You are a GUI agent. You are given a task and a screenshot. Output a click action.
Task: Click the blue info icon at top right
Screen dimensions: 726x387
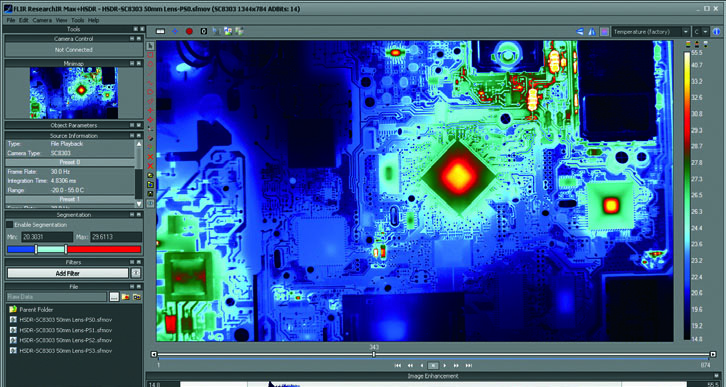click(717, 32)
